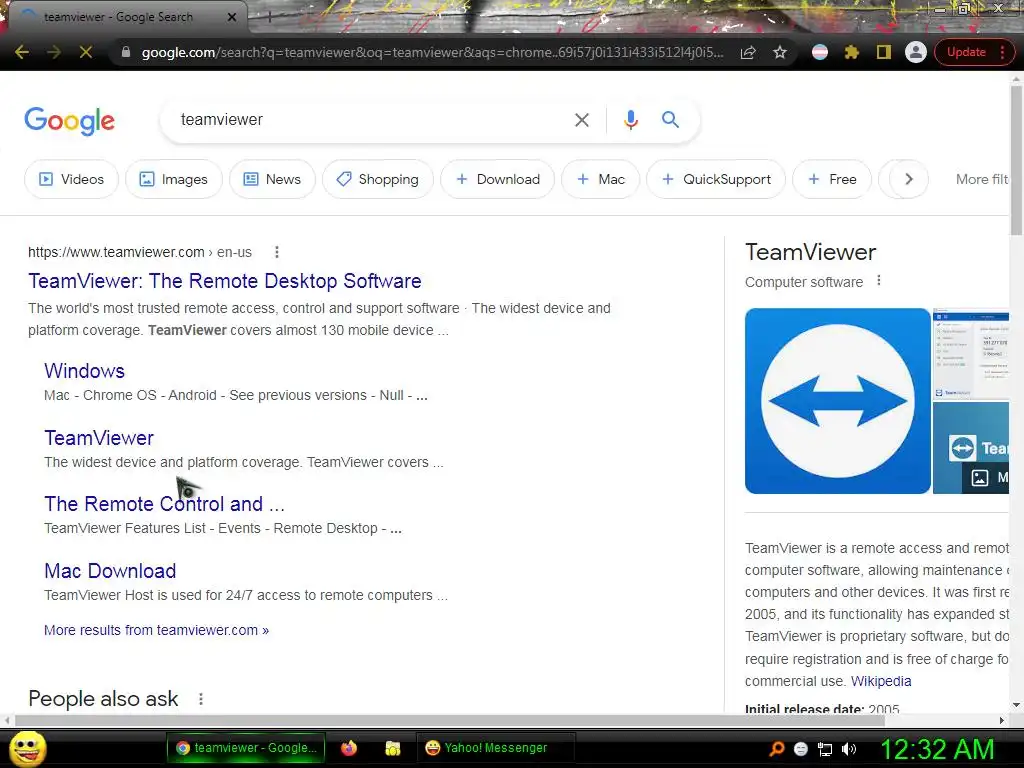Viewport: 1024px width, 768px height.
Task: Add the Download filter chip
Action: 498,179
